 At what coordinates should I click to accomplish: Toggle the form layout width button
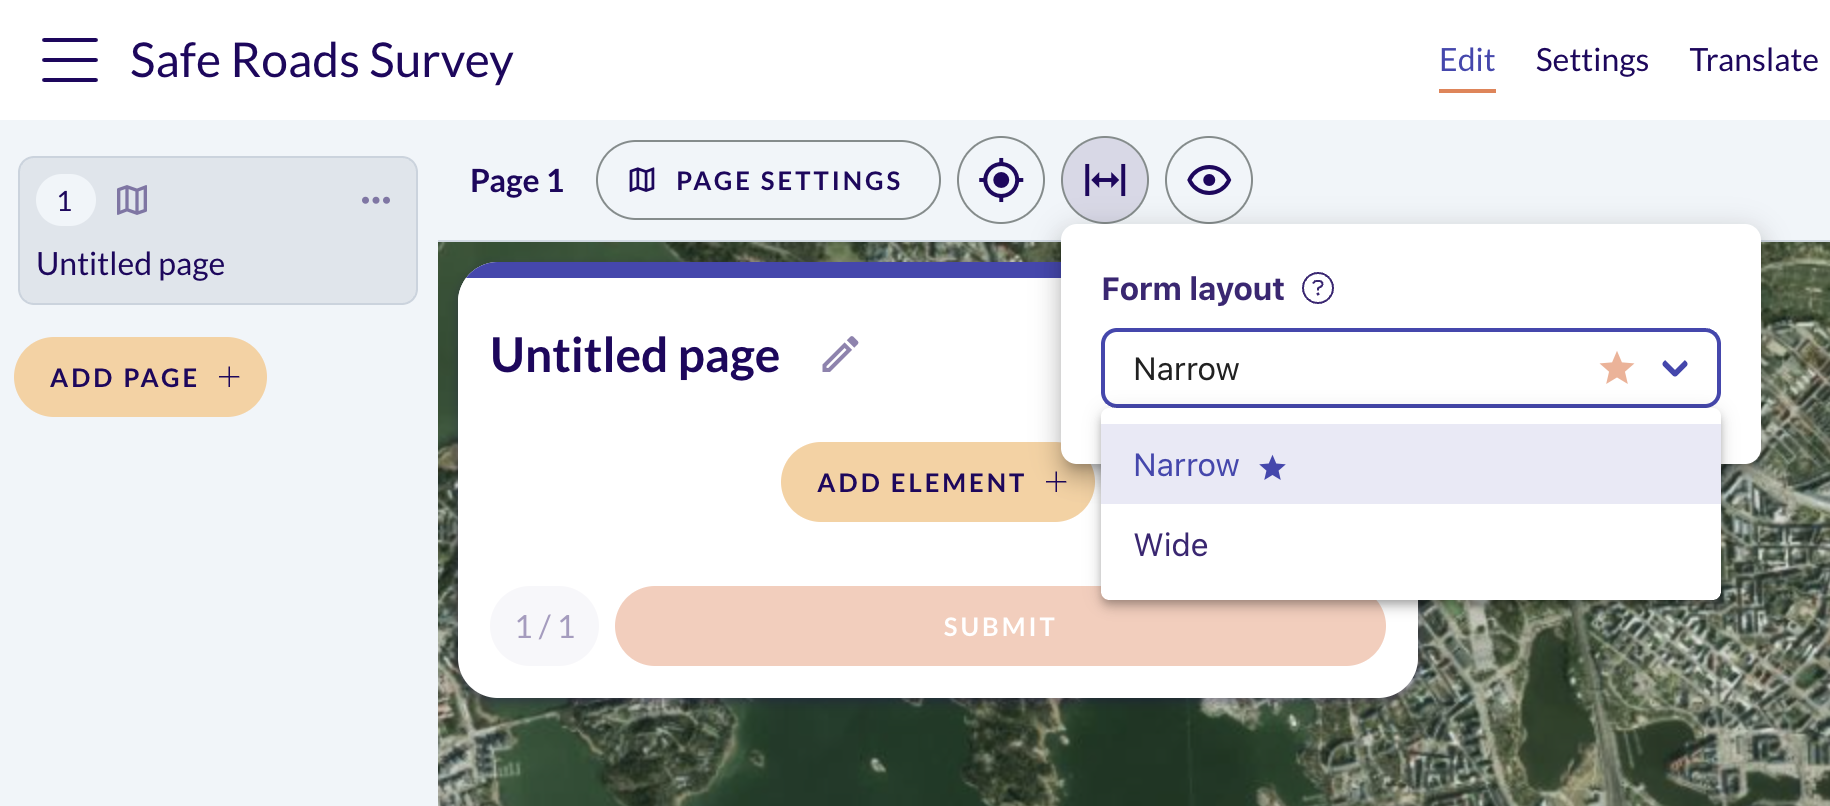(1105, 180)
